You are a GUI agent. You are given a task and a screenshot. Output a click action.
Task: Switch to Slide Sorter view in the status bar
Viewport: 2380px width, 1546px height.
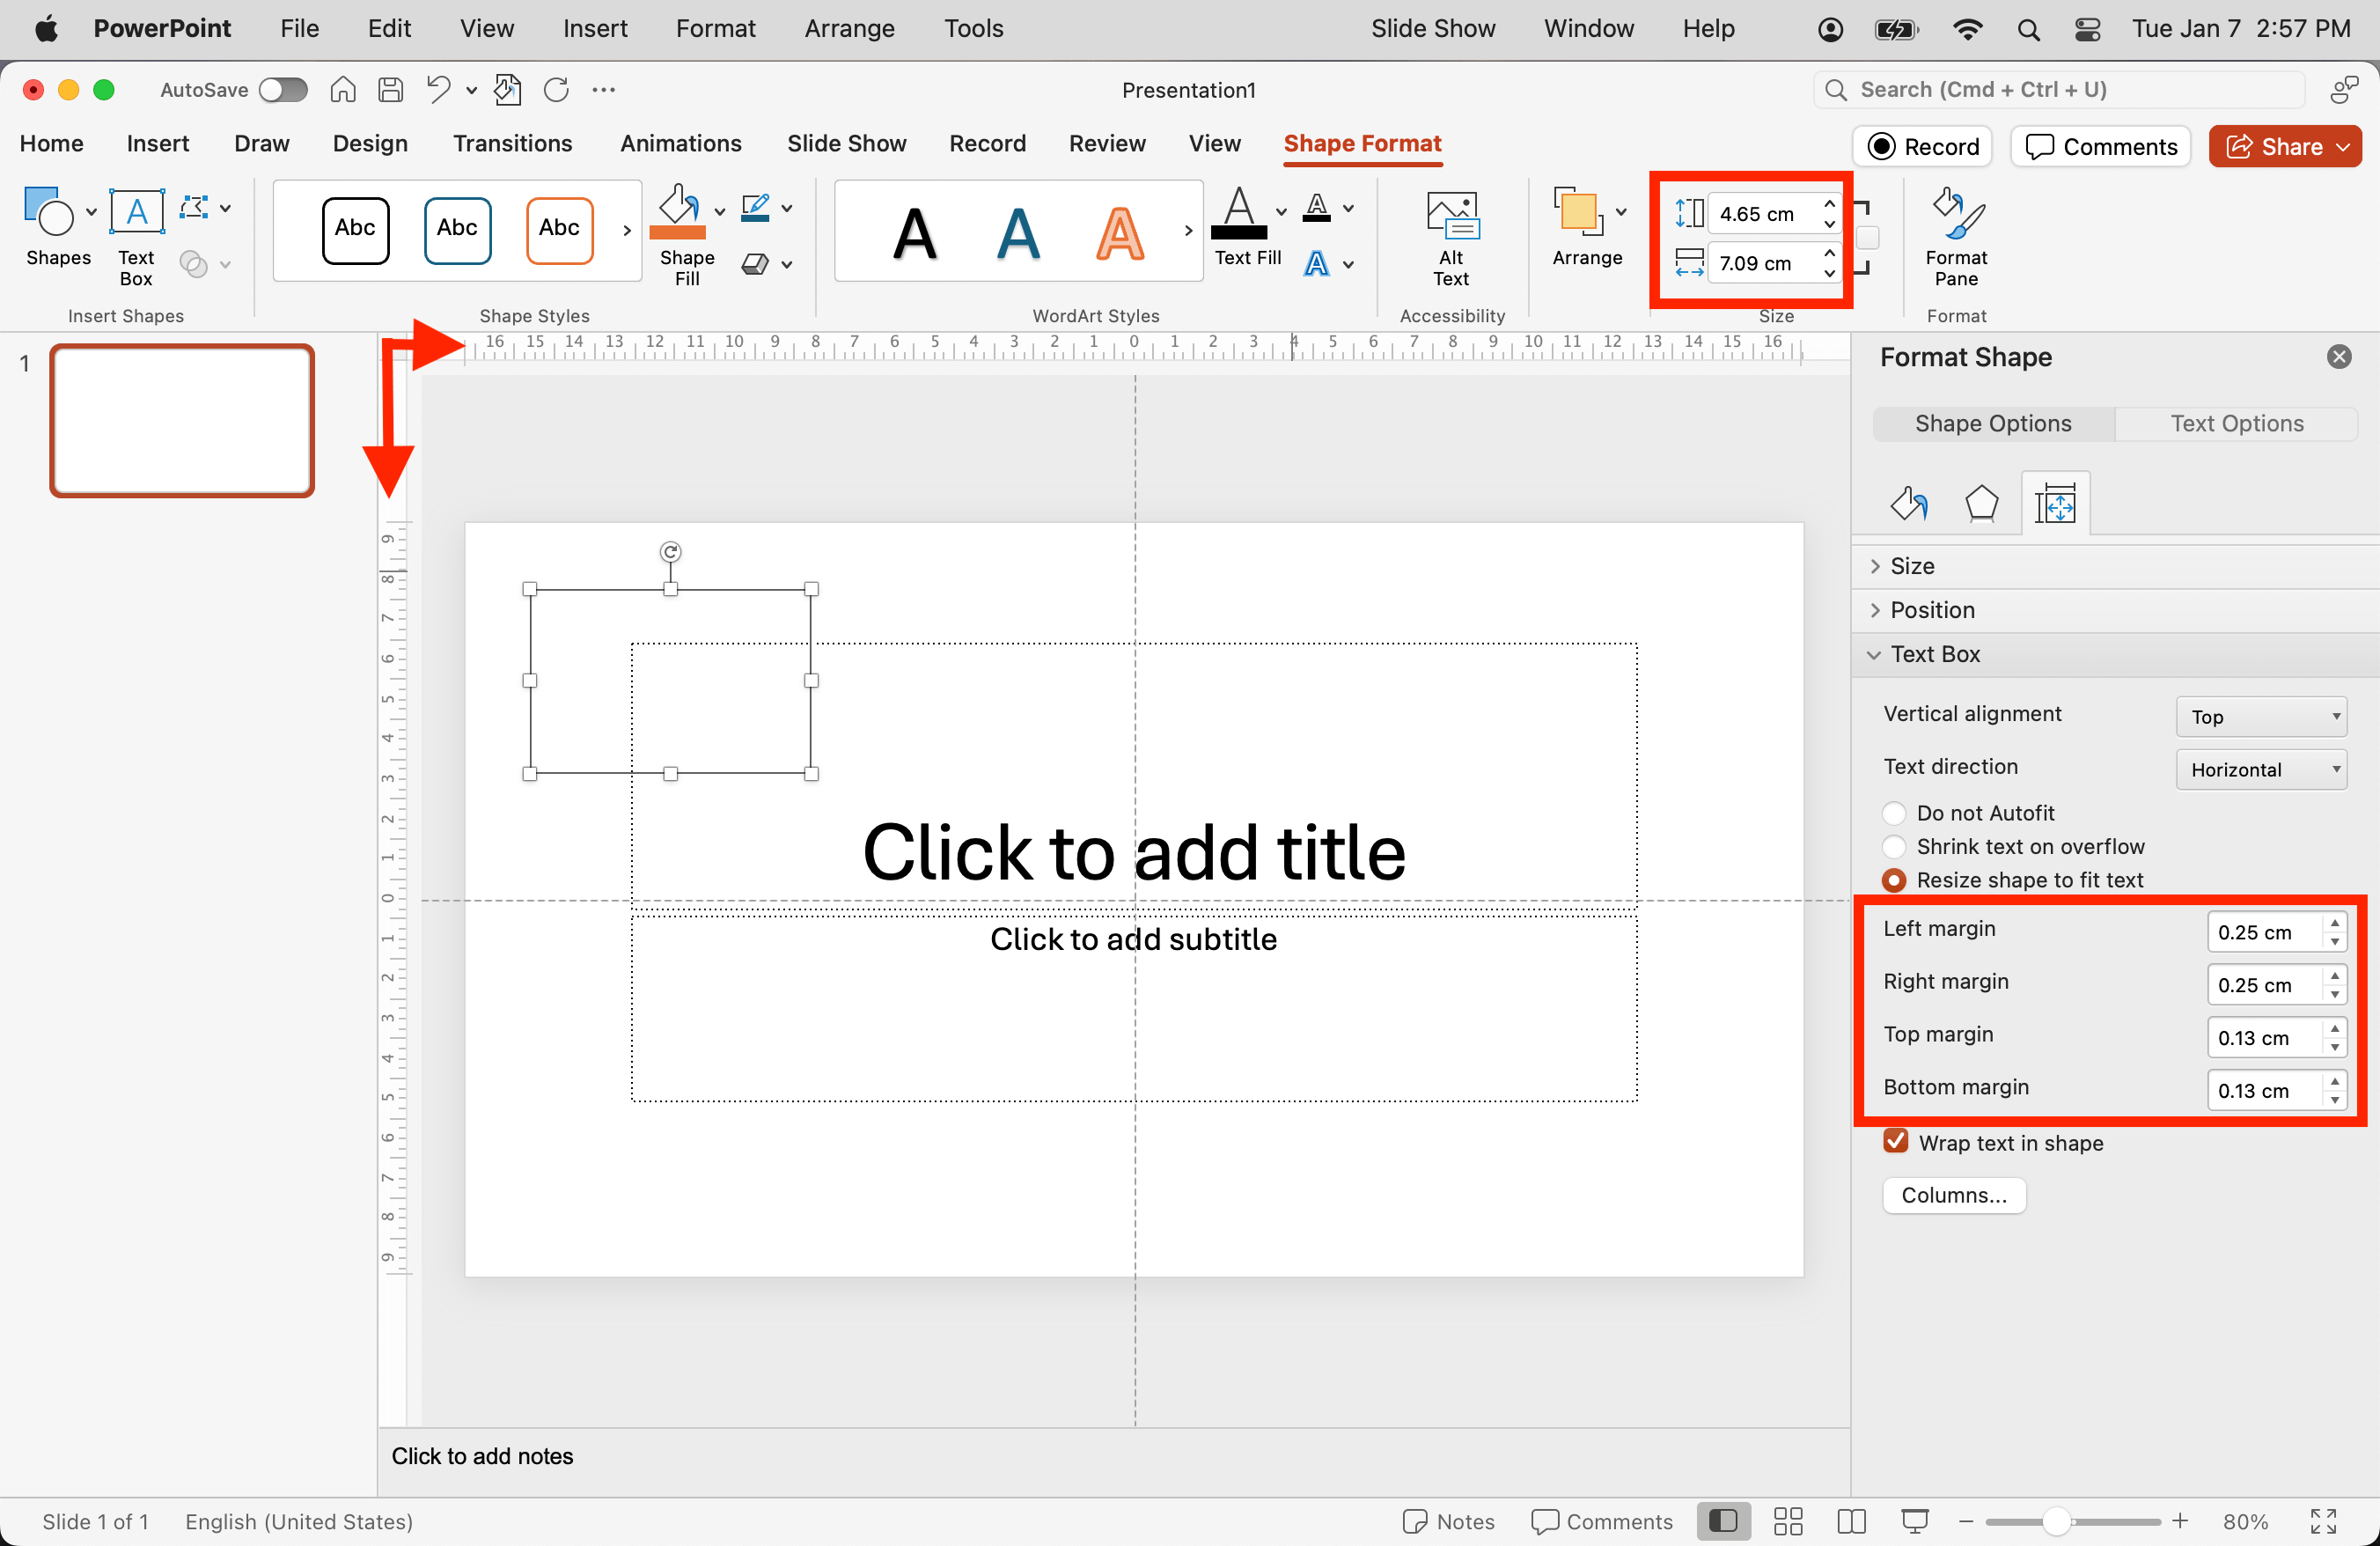[1788, 1521]
